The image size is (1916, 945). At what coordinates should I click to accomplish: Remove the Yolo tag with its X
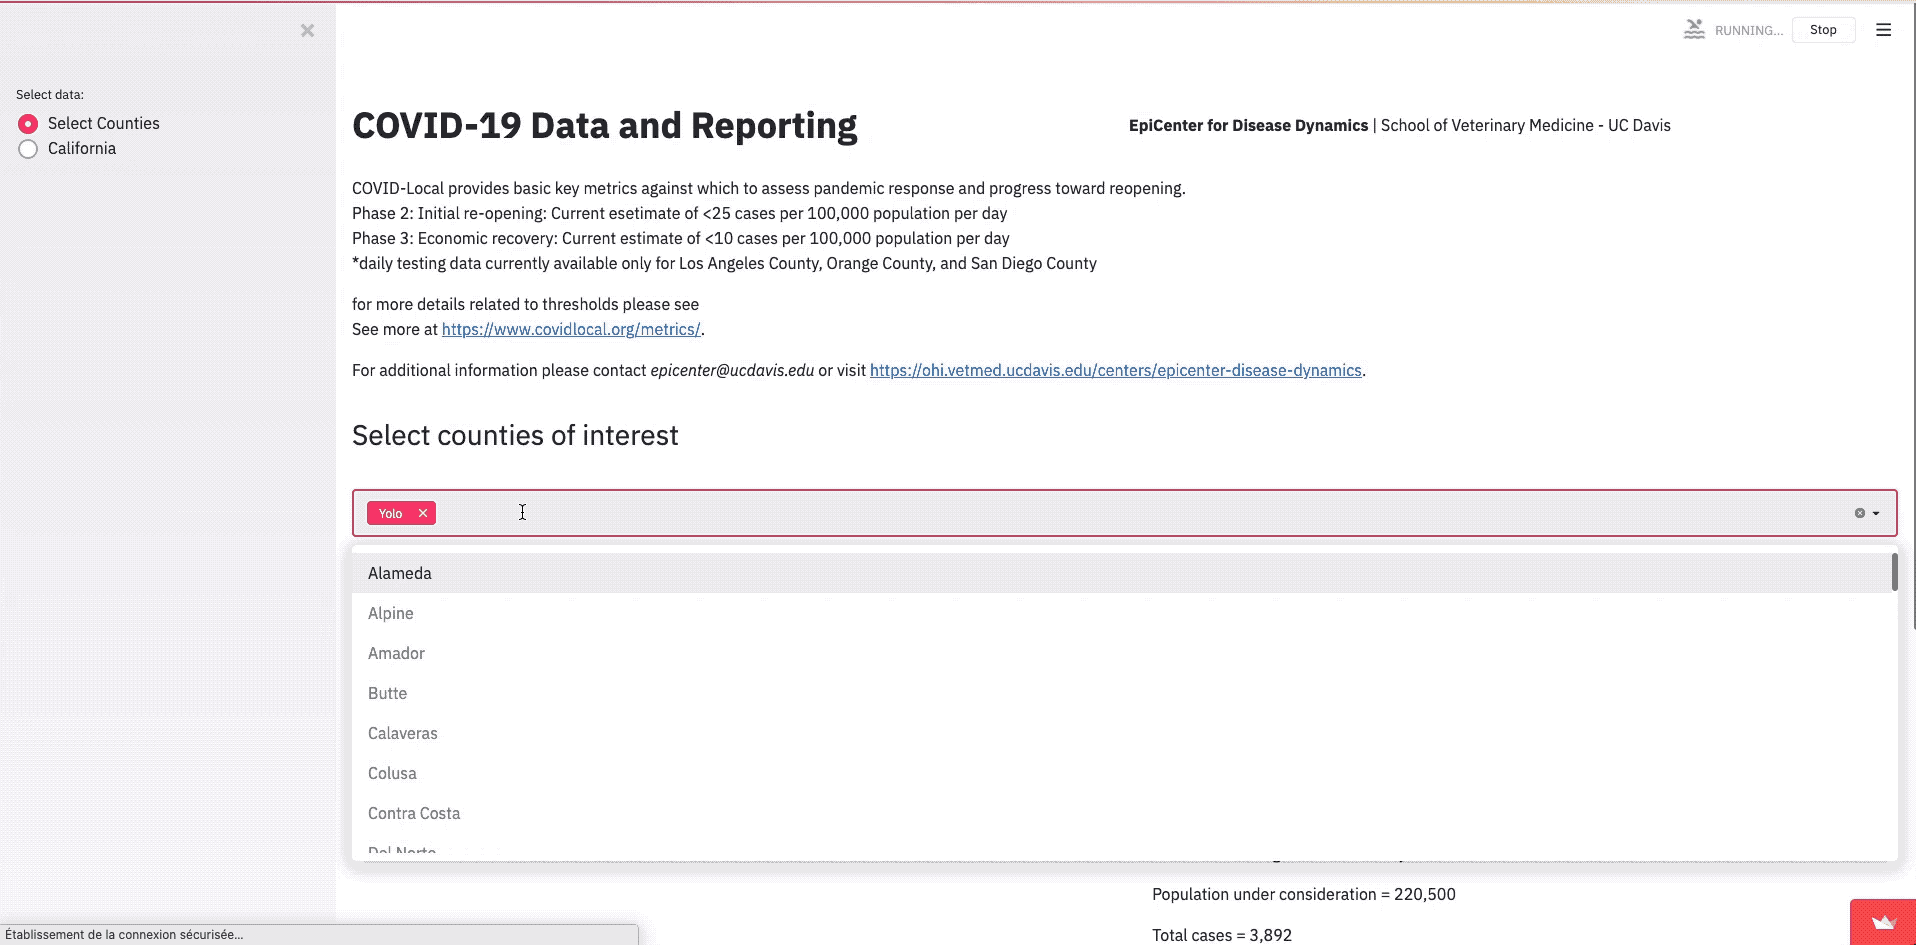click(x=423, y=513)
